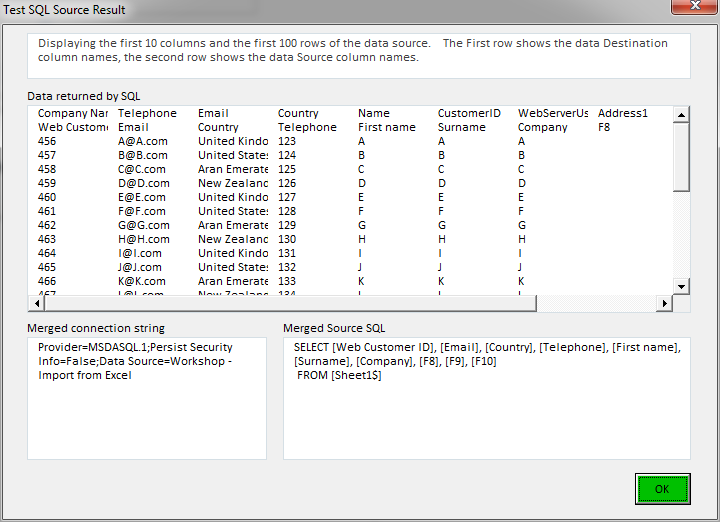Click the K@K.com email cell
This screenshot has height=522, width=720.
(x=143, y=281)
